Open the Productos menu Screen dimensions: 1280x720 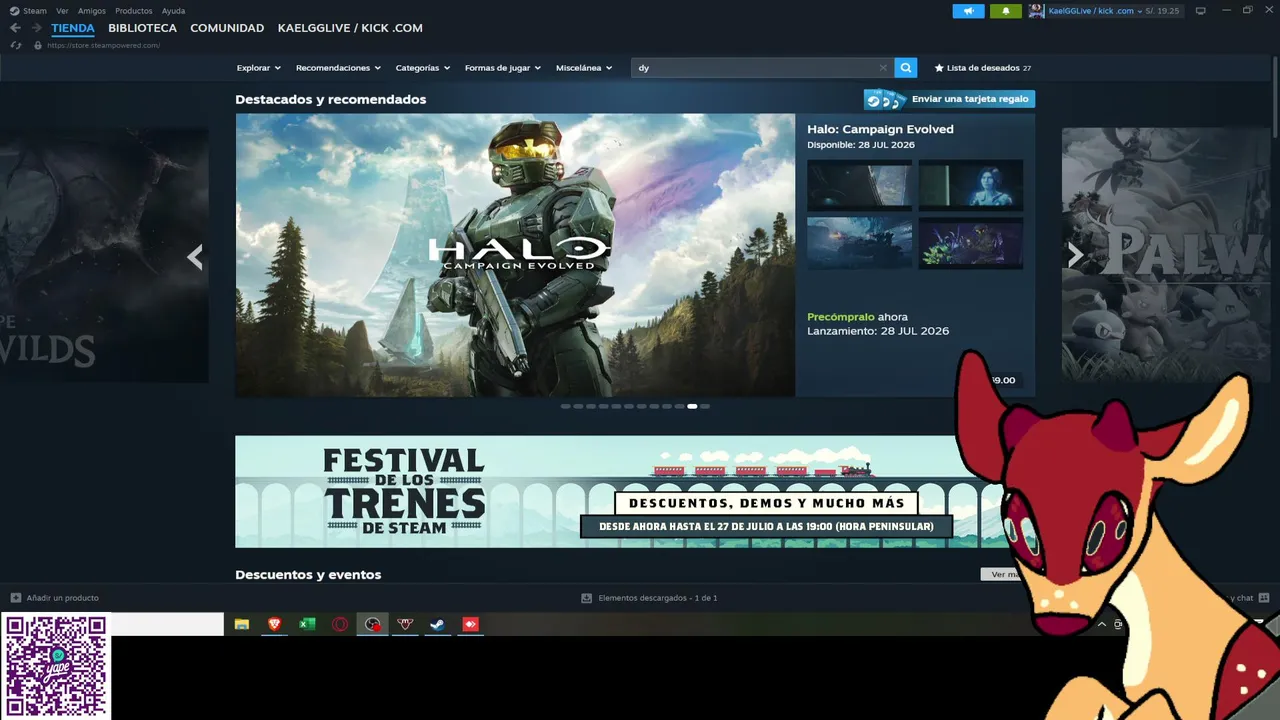coord(134,11)
